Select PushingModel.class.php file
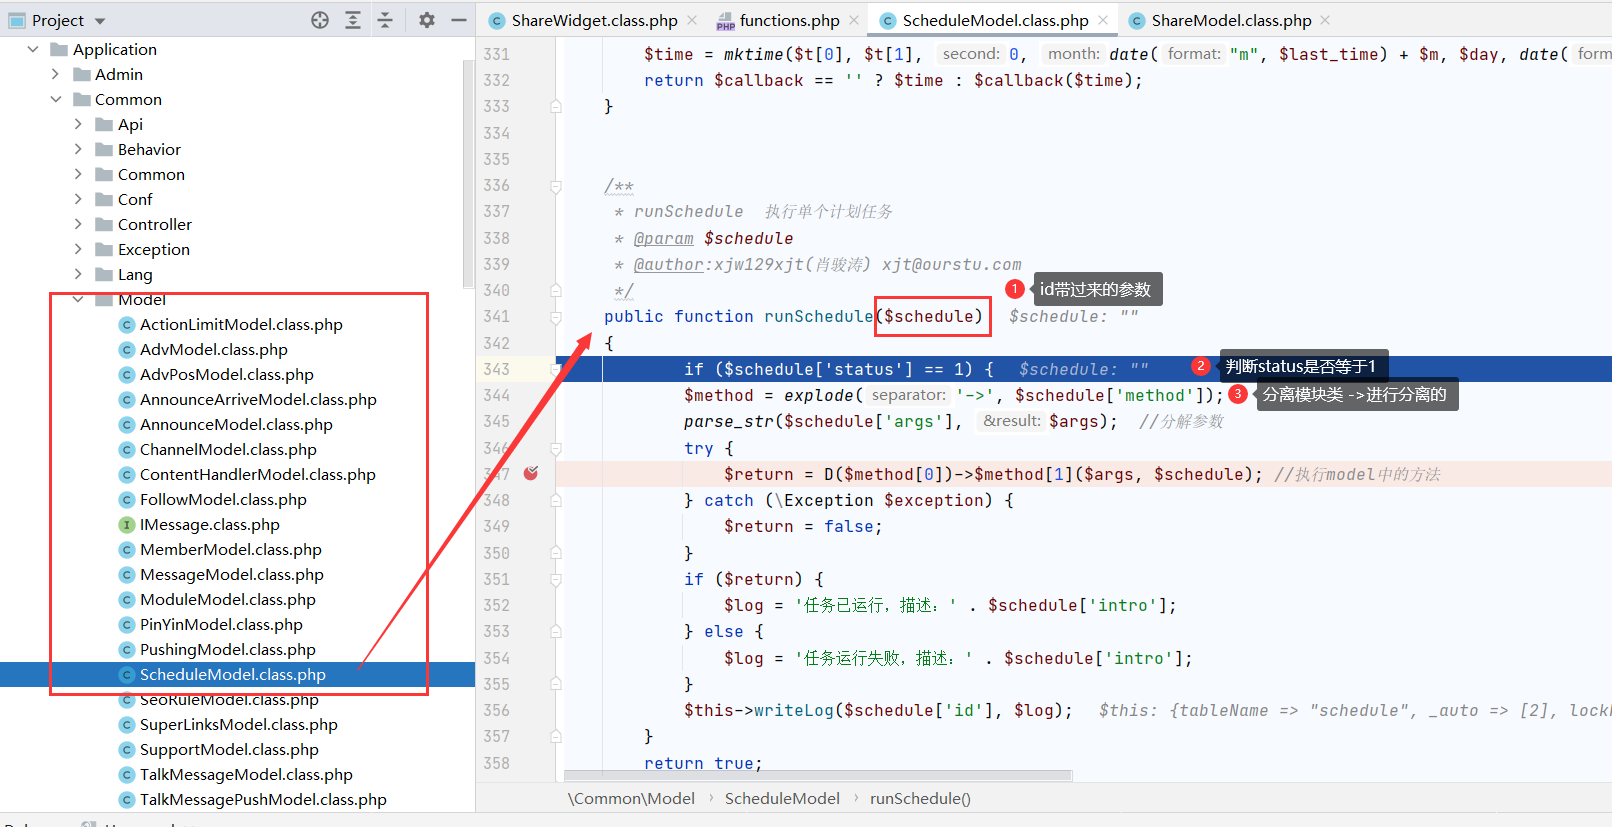 (x=228, y=649)
